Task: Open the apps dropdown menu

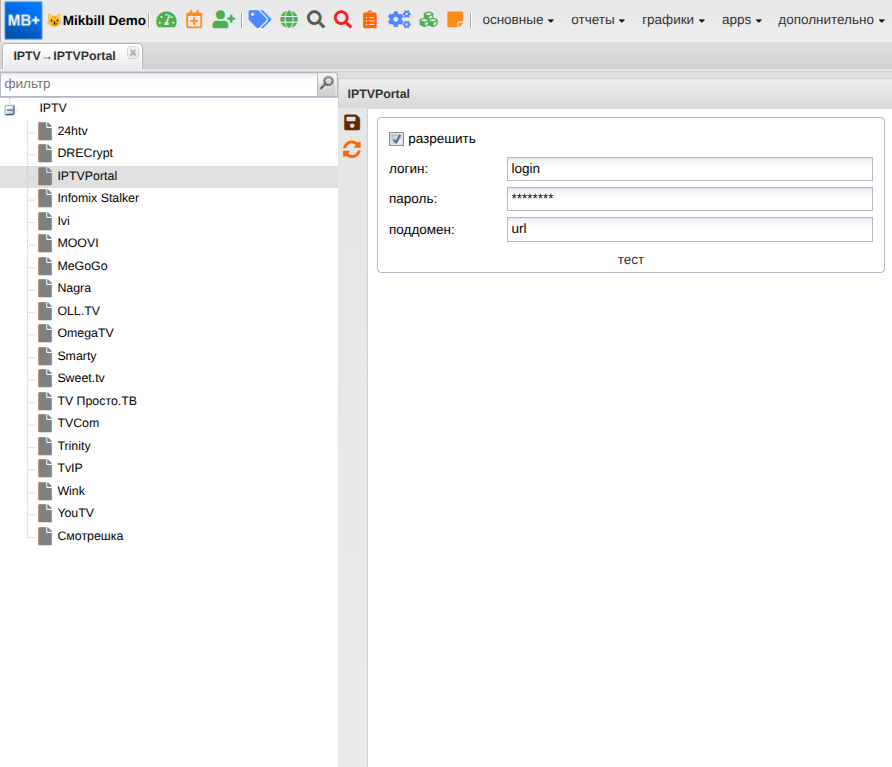Action: (x=741, y=20)
